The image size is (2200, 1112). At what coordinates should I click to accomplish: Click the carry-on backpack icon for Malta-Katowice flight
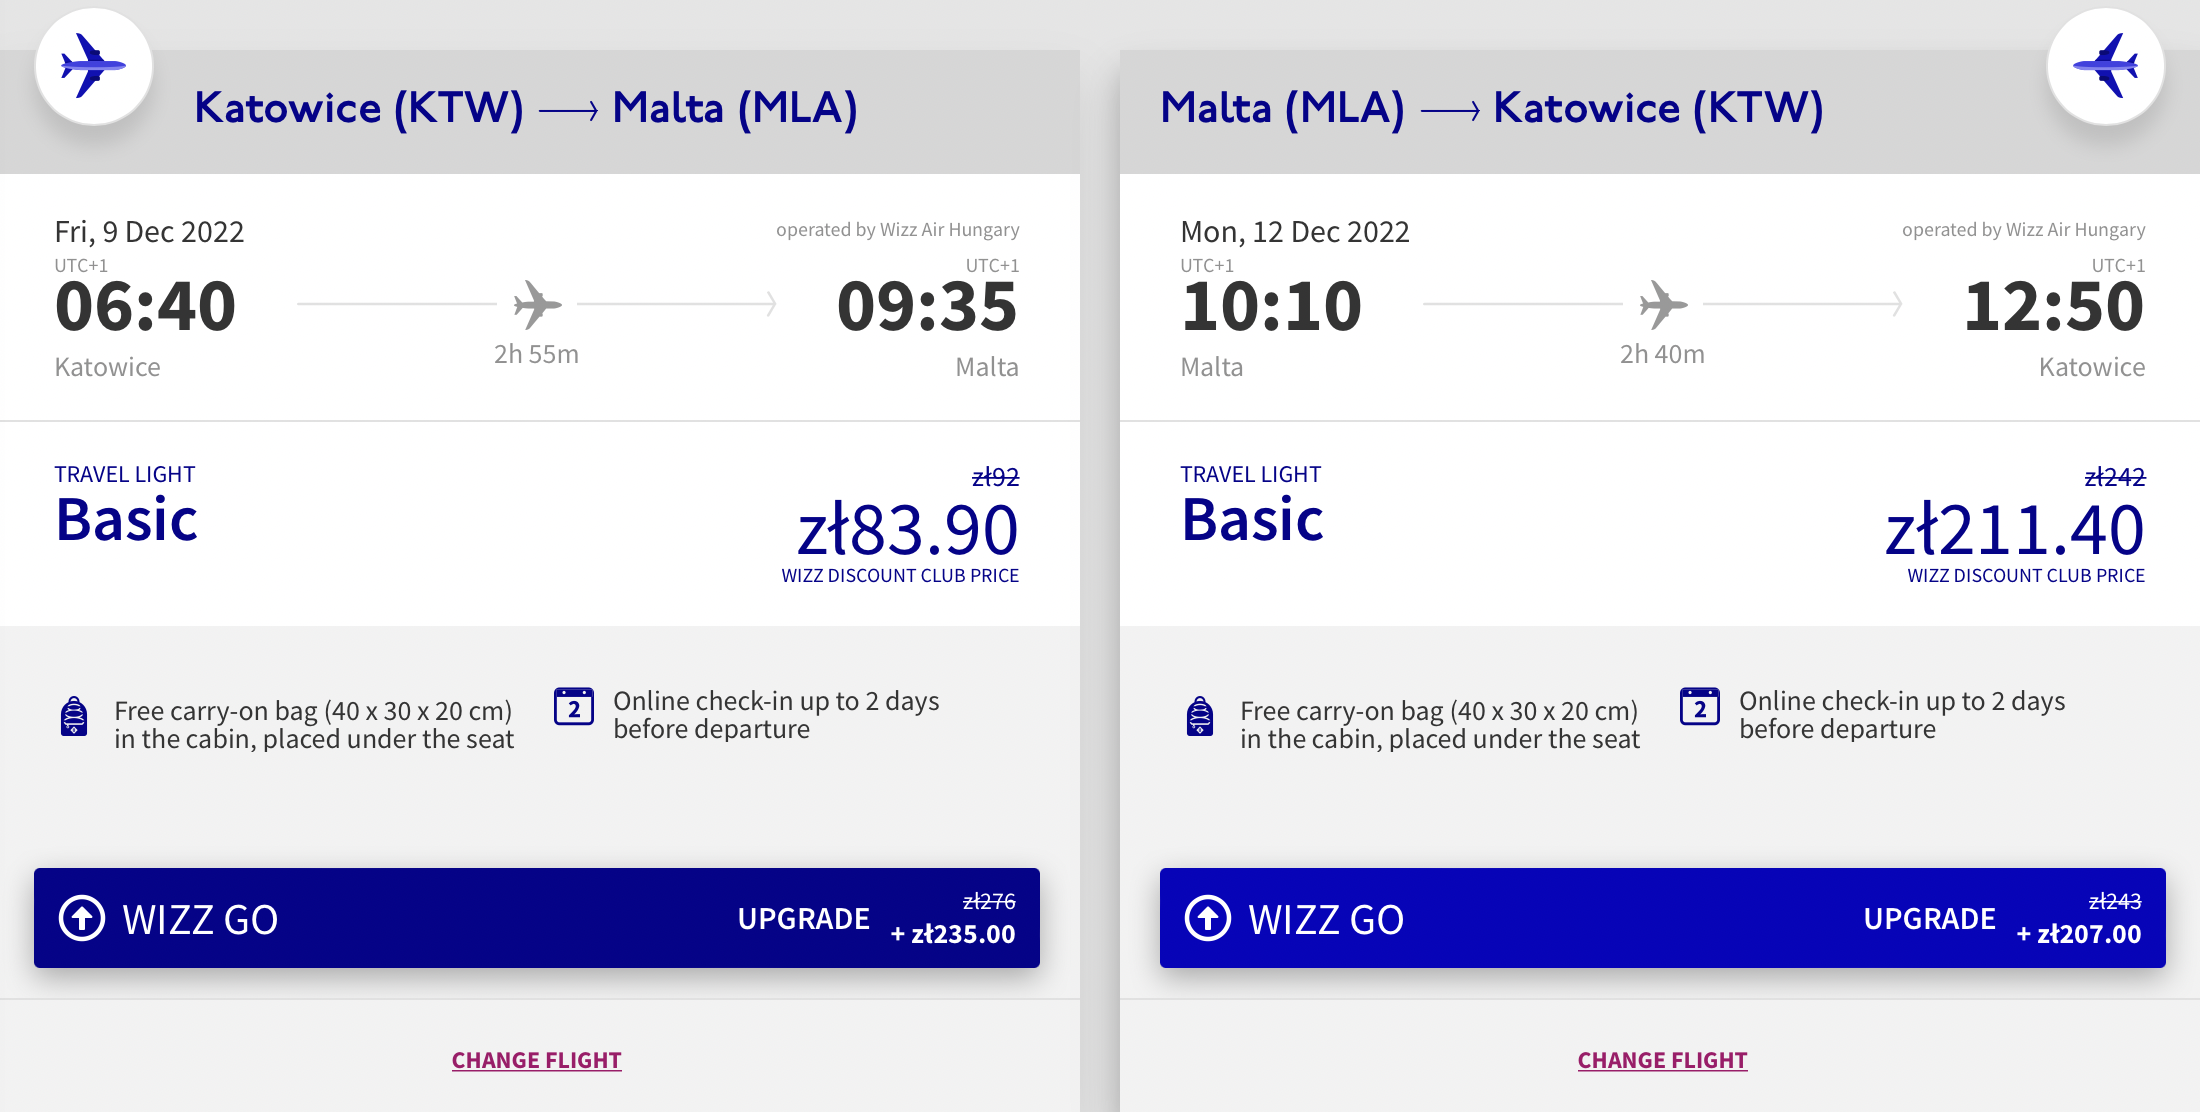[x=1200, y=716]
